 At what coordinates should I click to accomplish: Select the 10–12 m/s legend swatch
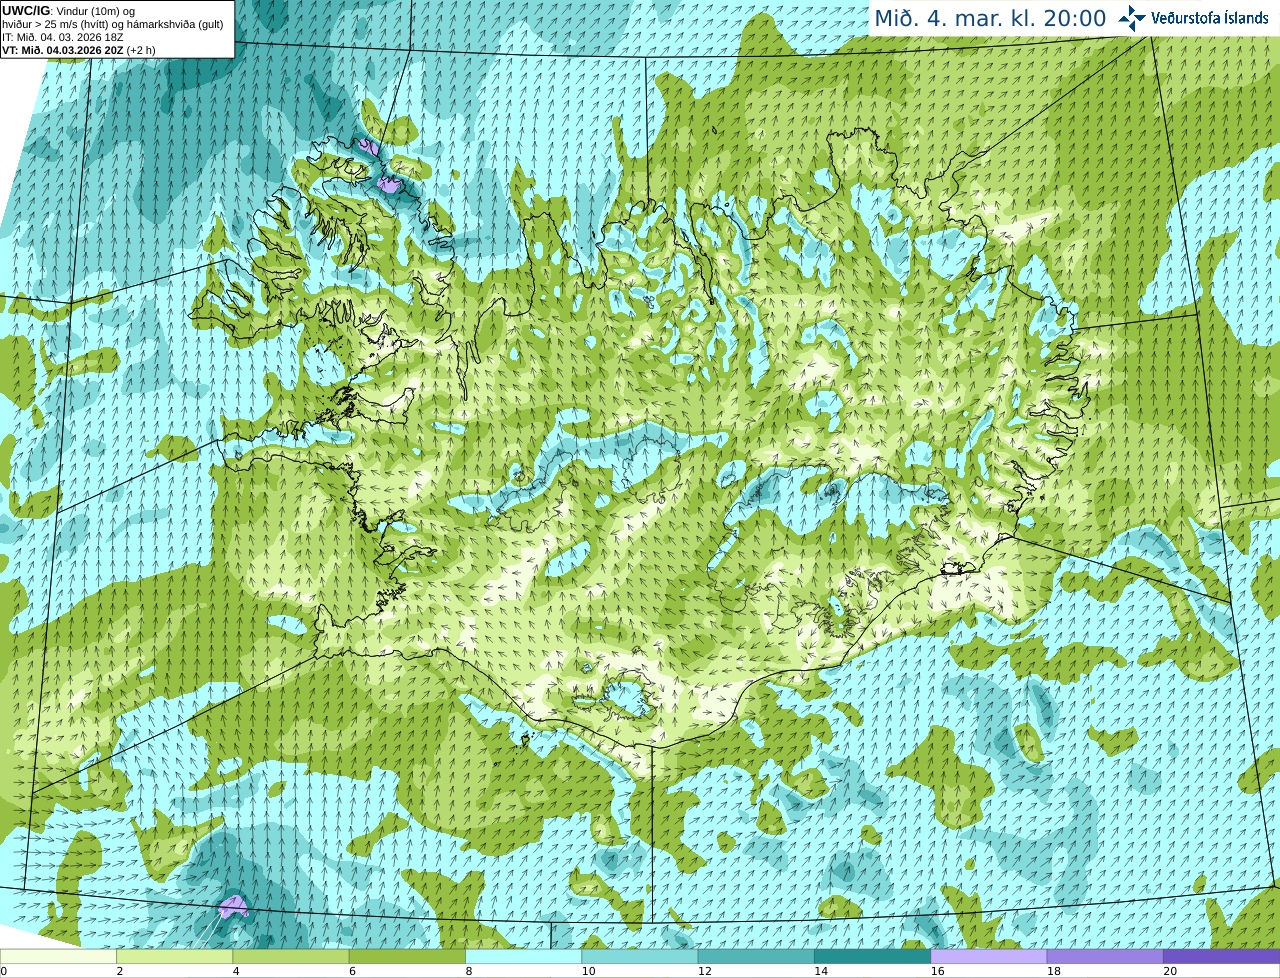(x=640, y=956)
